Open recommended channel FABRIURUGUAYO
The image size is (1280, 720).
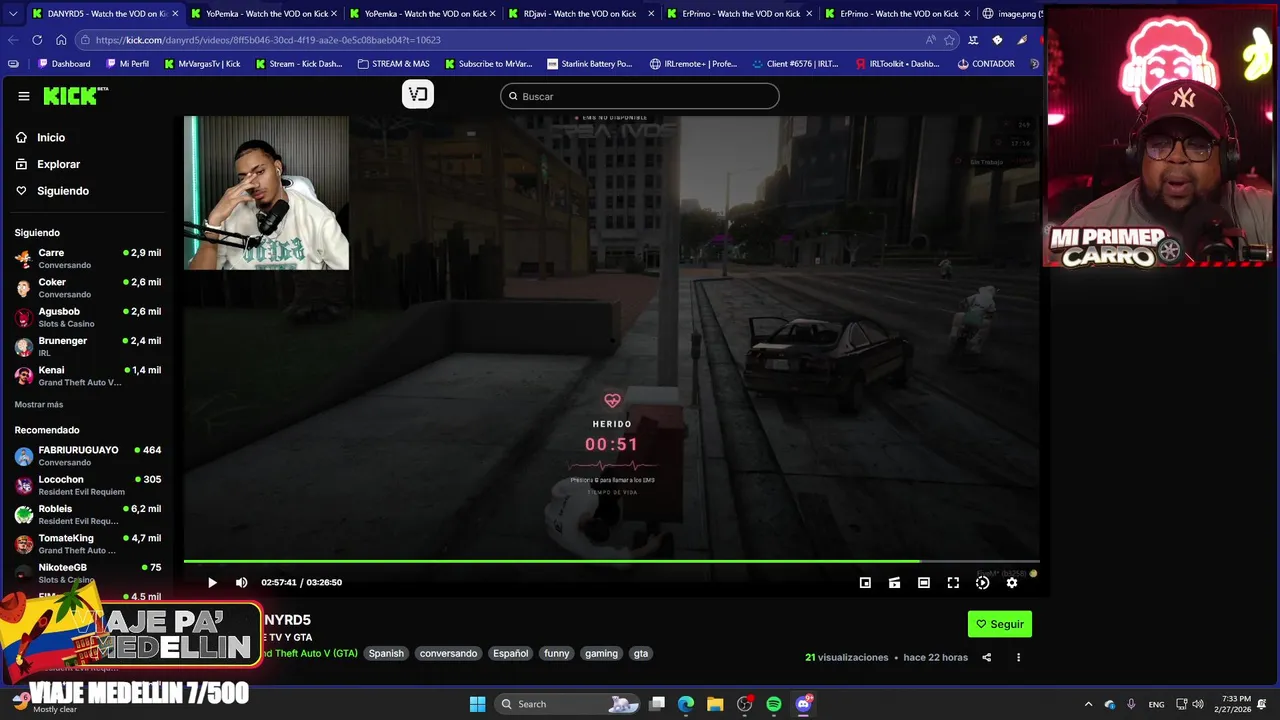[x=88, y=456]
